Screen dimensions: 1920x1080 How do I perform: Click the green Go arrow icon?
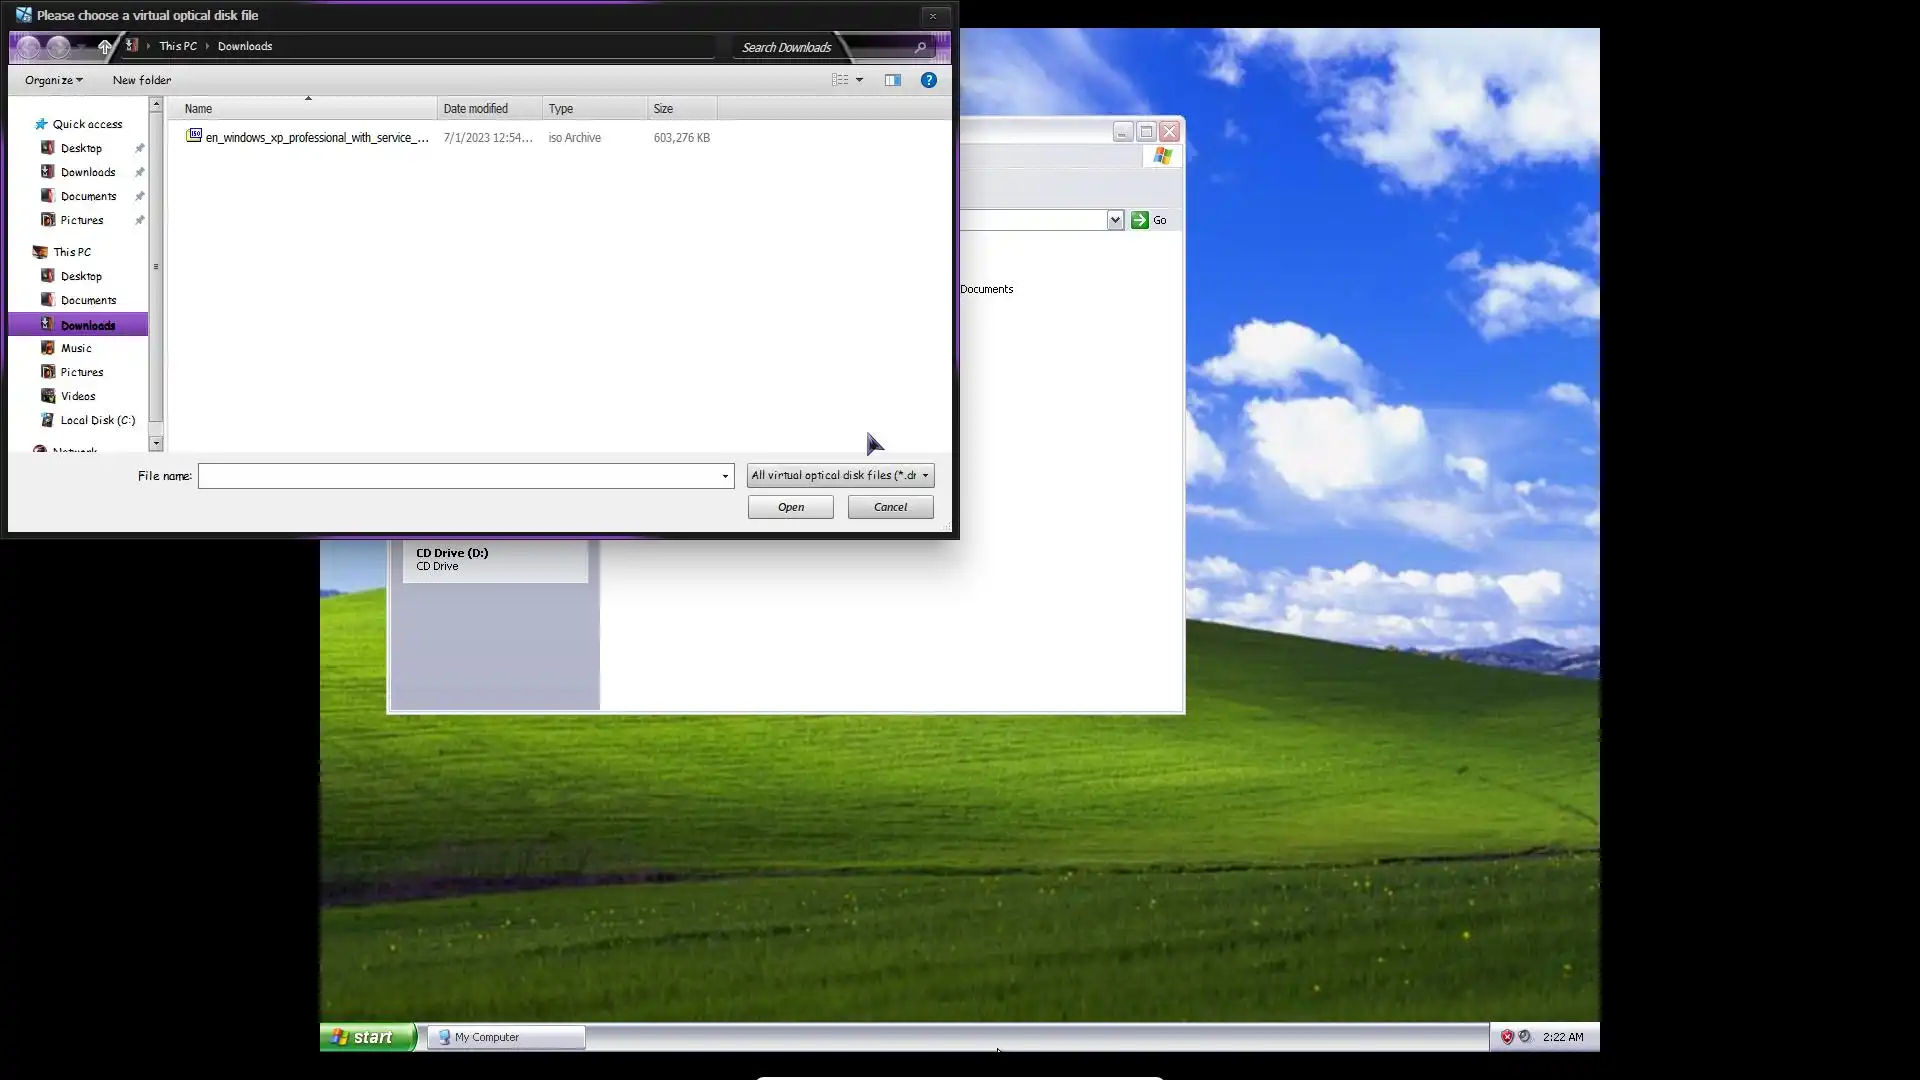click(x=1139, y=220)
